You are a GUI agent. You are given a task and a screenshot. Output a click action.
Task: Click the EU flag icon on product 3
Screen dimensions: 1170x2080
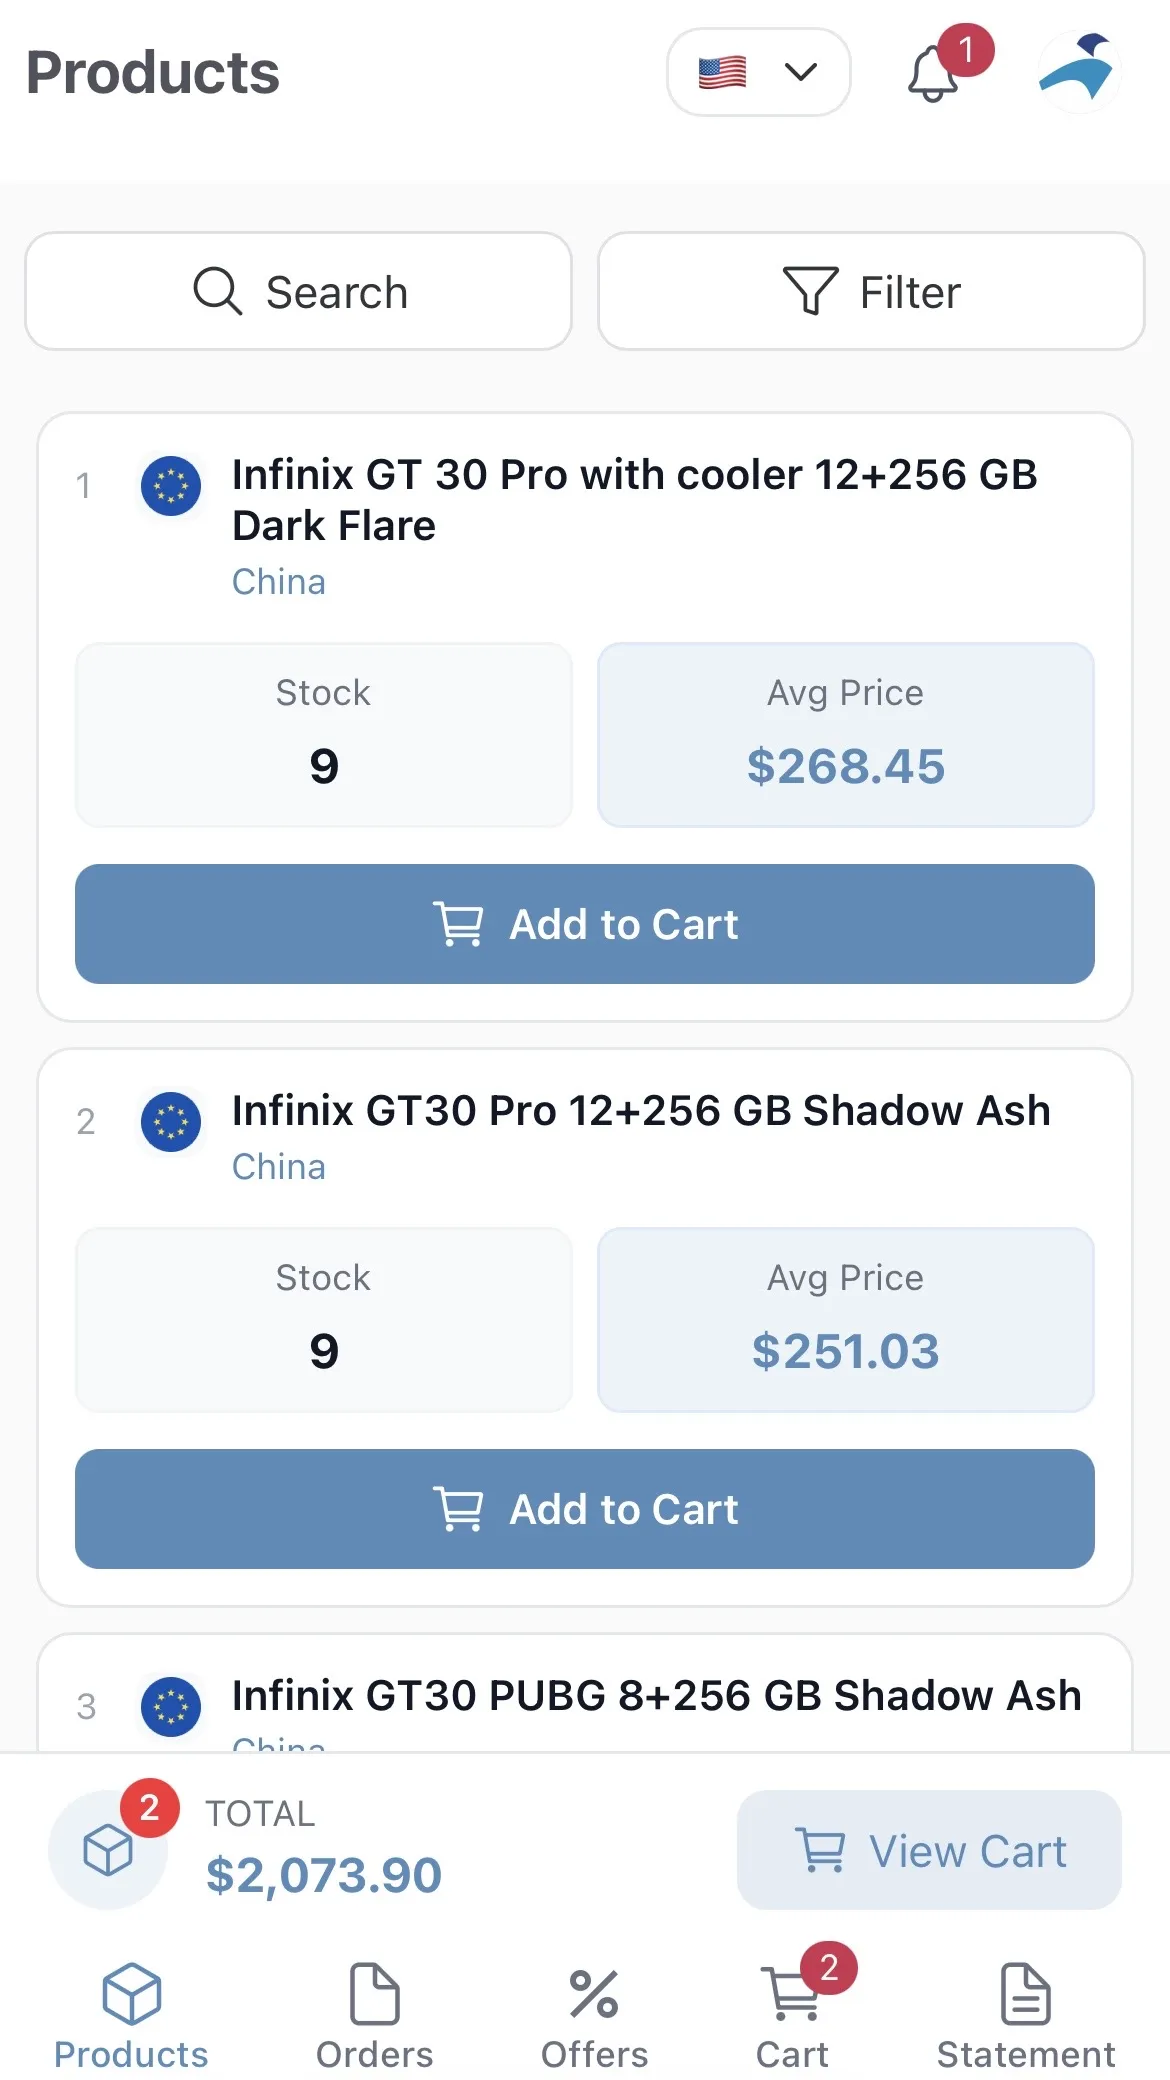[171, 1706]
